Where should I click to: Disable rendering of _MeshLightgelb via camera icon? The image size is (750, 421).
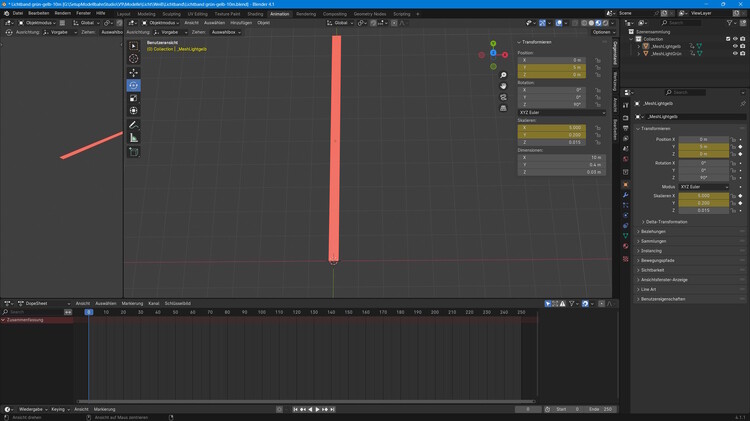743,46
